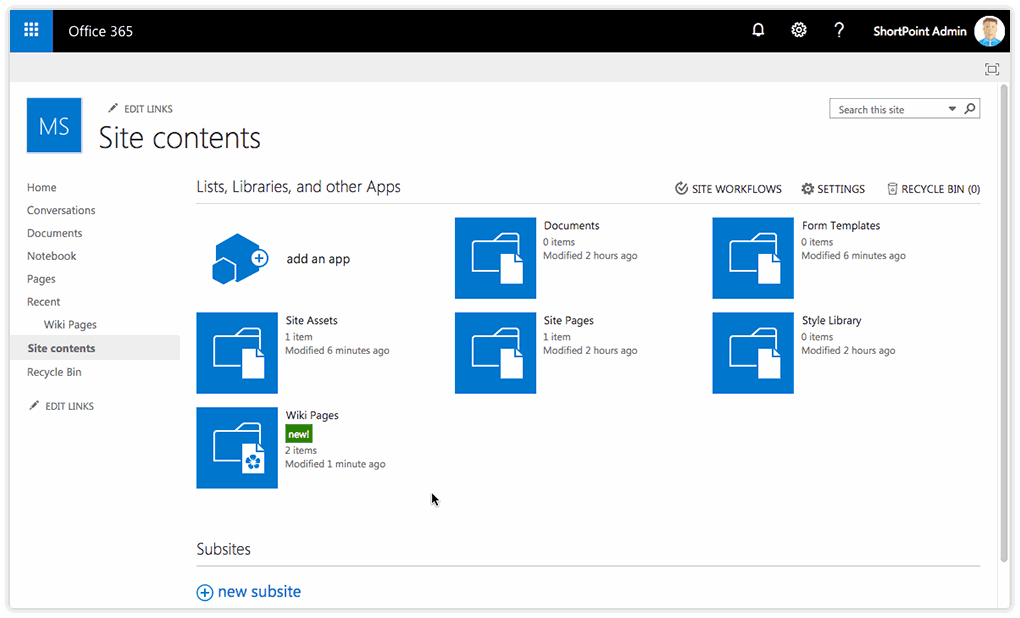This screenshot has width=1020, height=618.
Task: Go to Home in left navigation
Action: pos(42,187)
